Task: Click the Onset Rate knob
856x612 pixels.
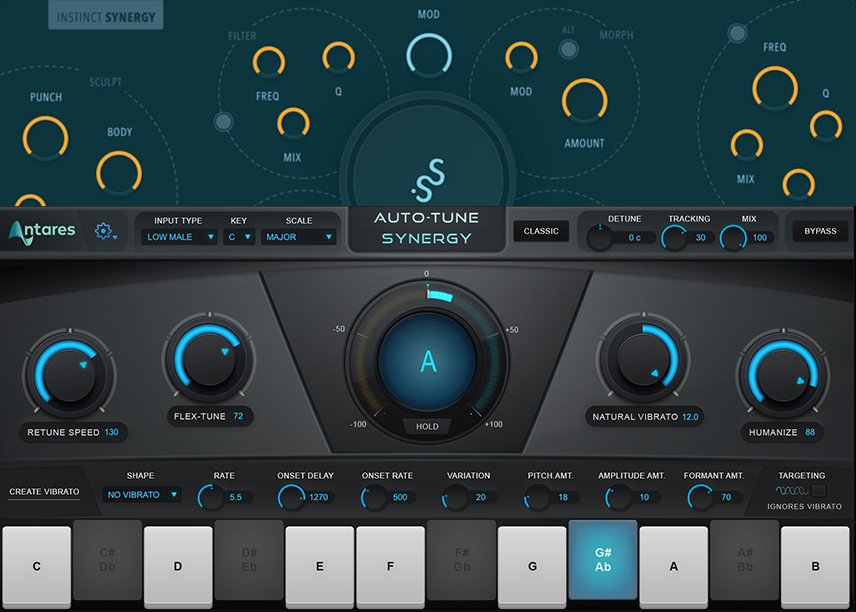Action: 373,497
